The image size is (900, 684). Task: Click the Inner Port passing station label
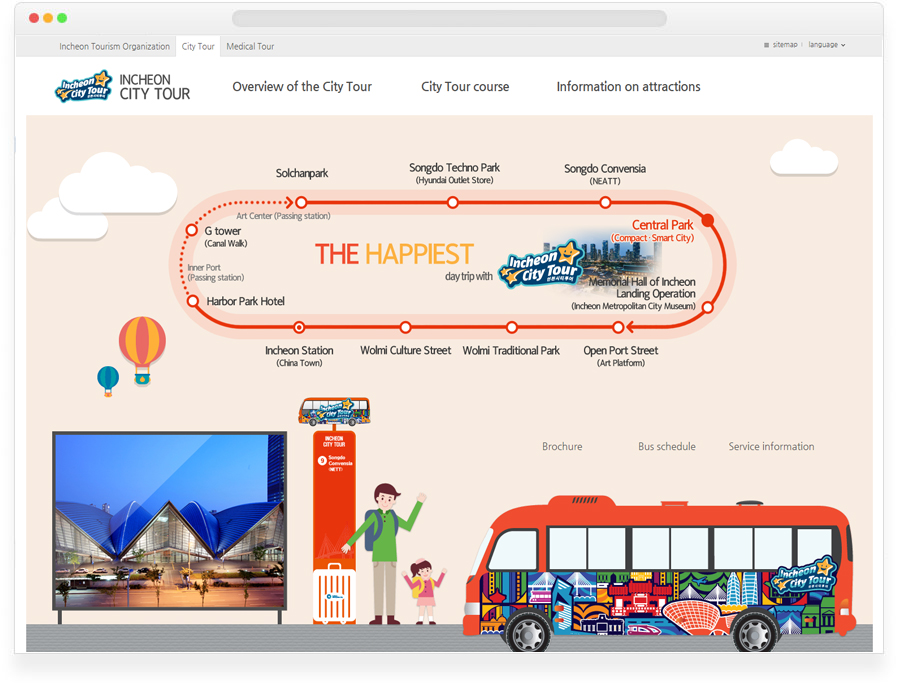pos(215,273)
